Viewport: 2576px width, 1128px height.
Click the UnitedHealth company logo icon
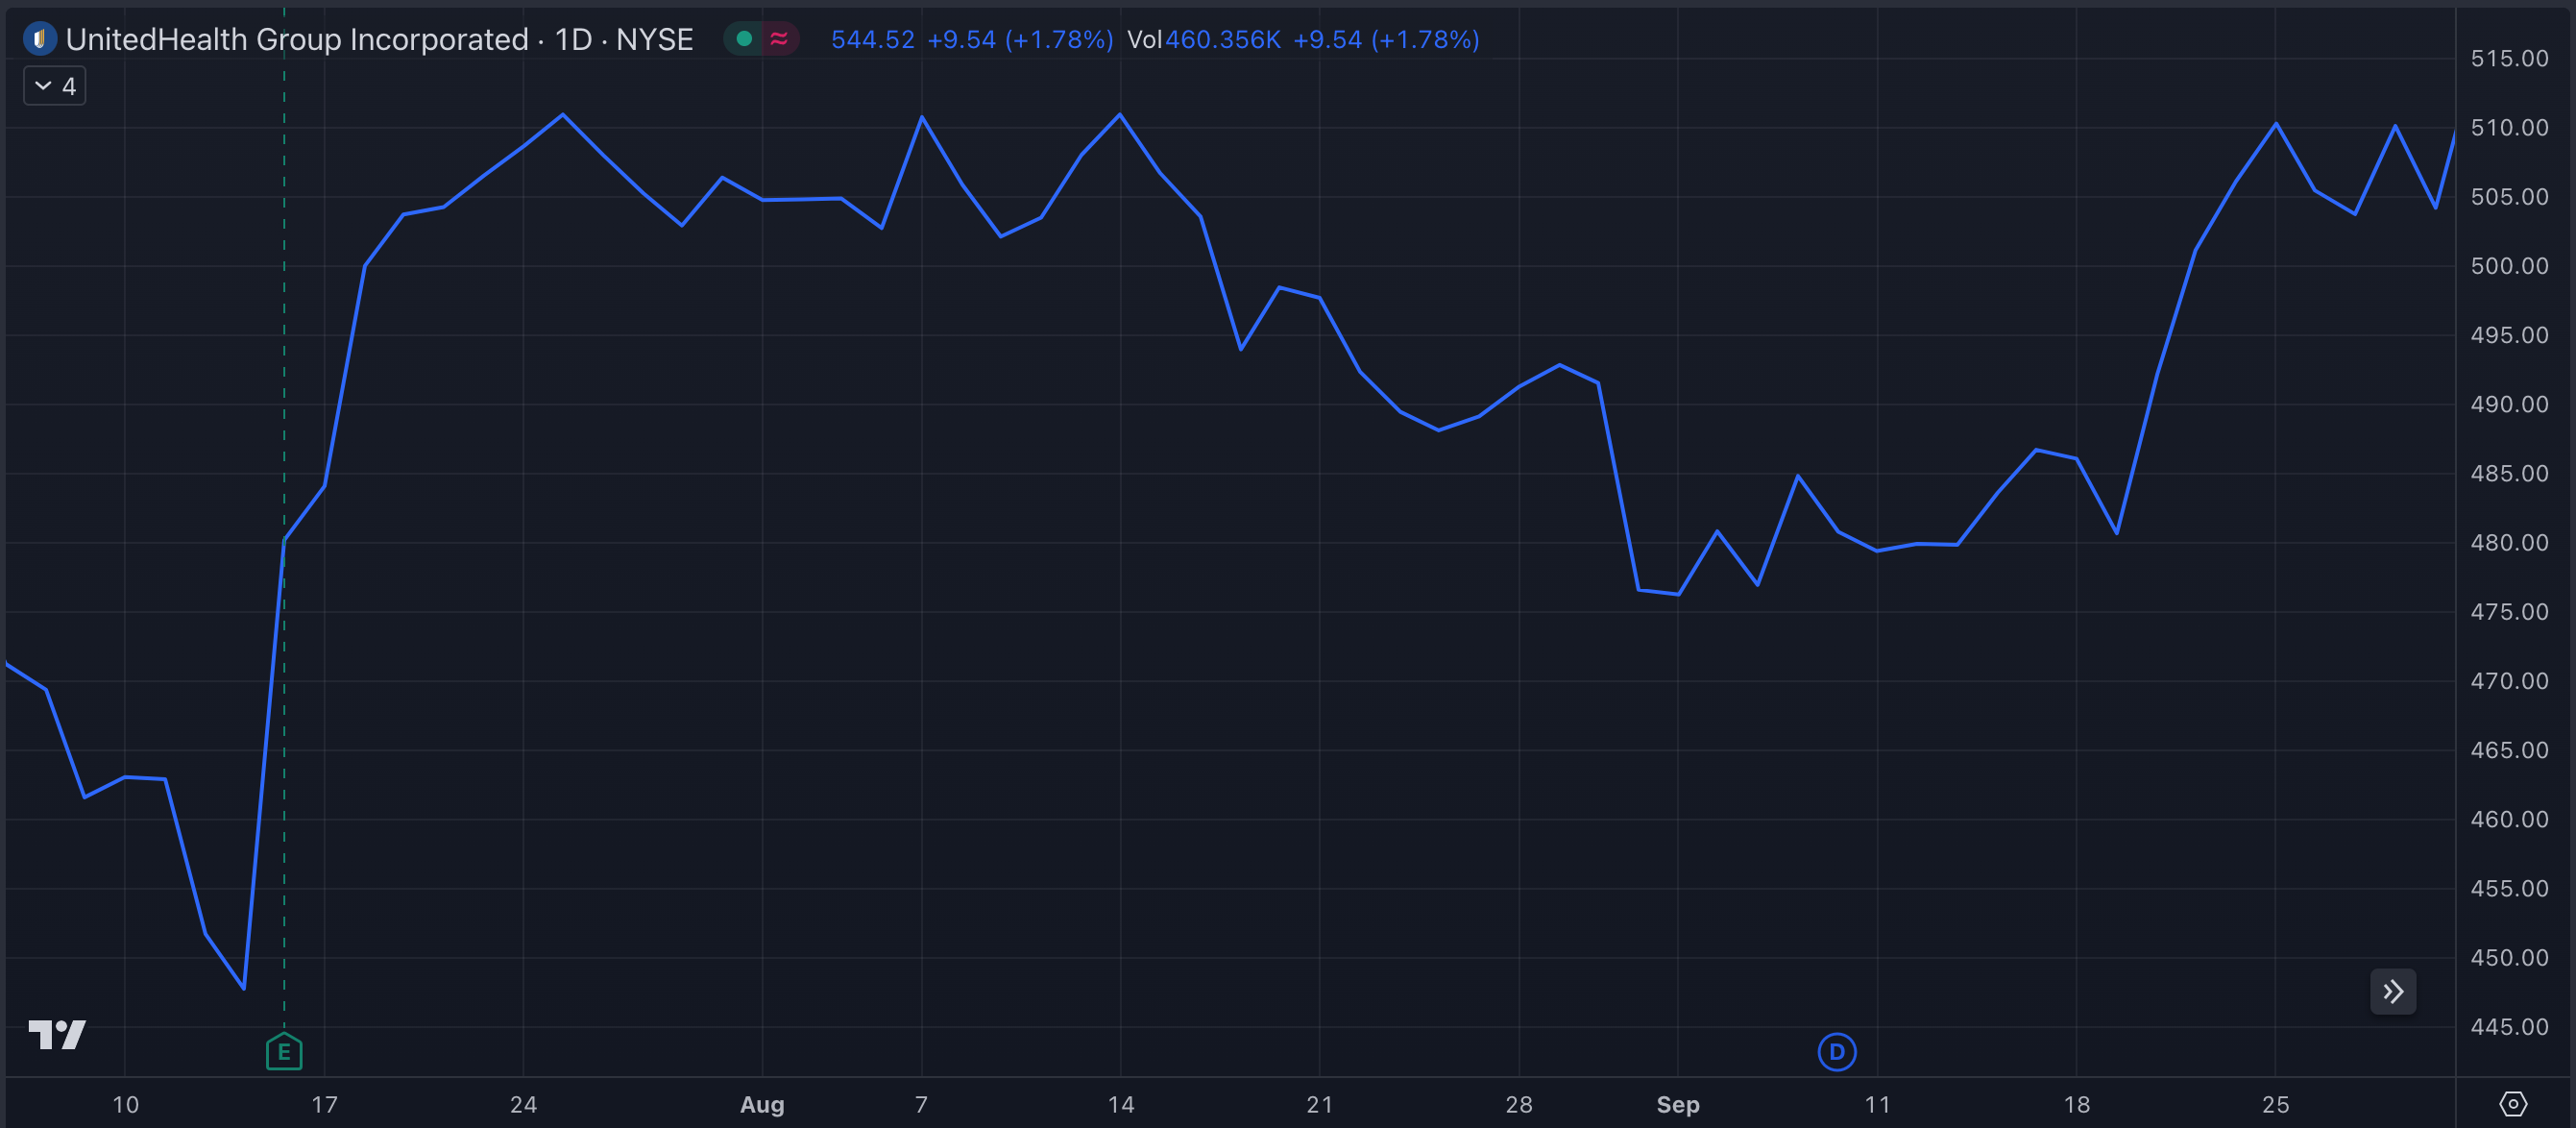38,39
